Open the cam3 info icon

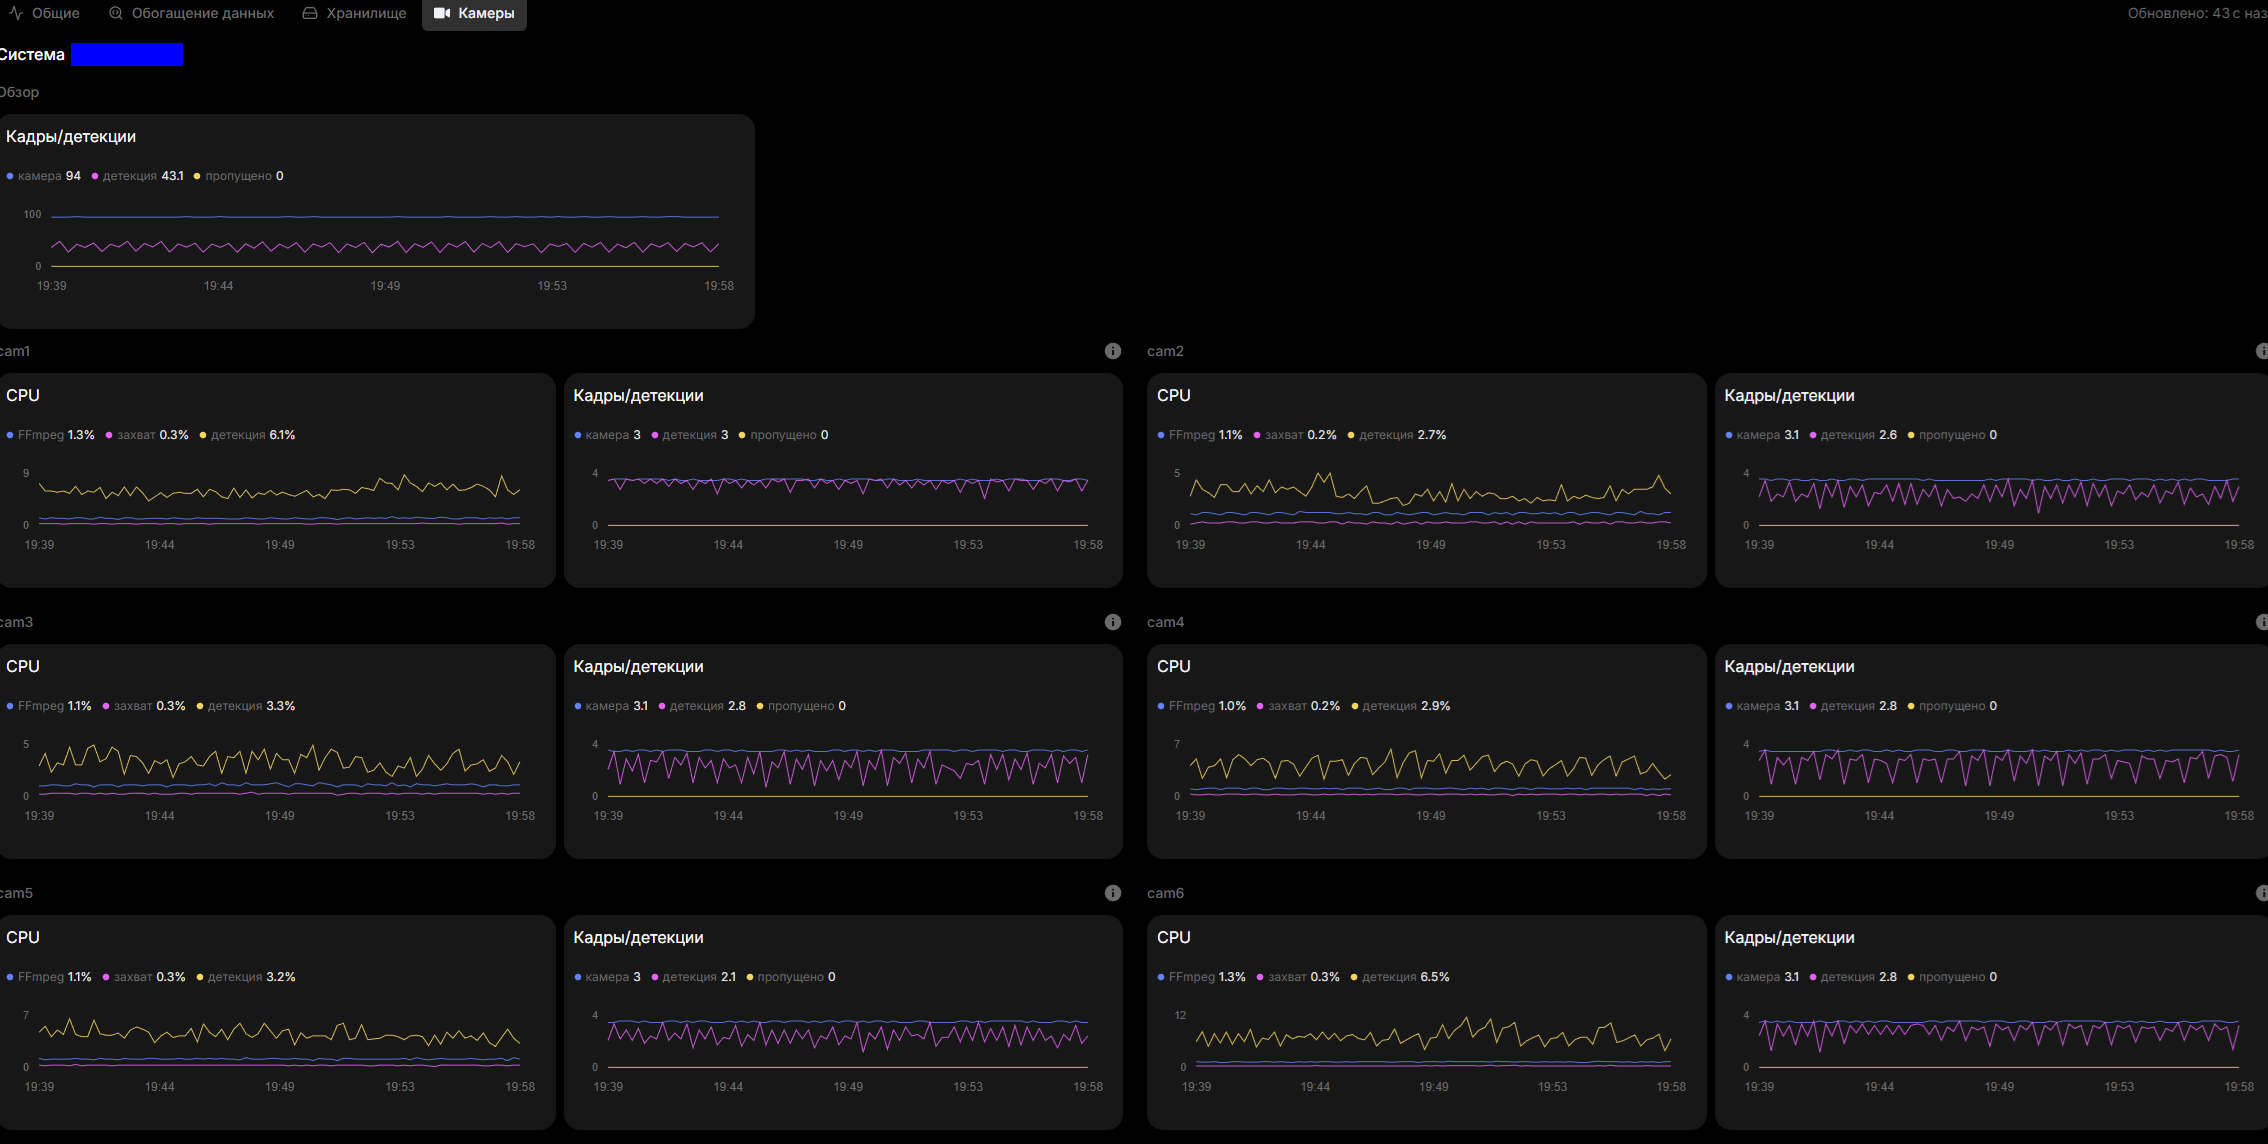[1112, 622]
